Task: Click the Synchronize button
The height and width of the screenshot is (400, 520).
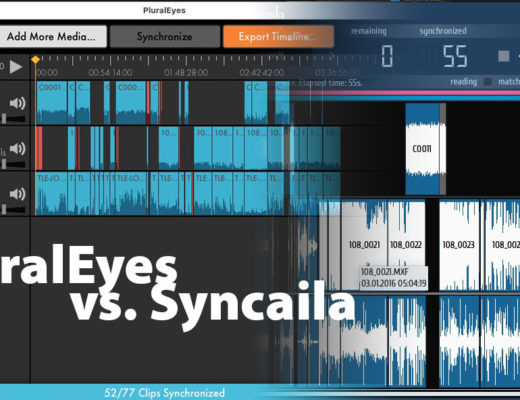Action: point(165,36)
